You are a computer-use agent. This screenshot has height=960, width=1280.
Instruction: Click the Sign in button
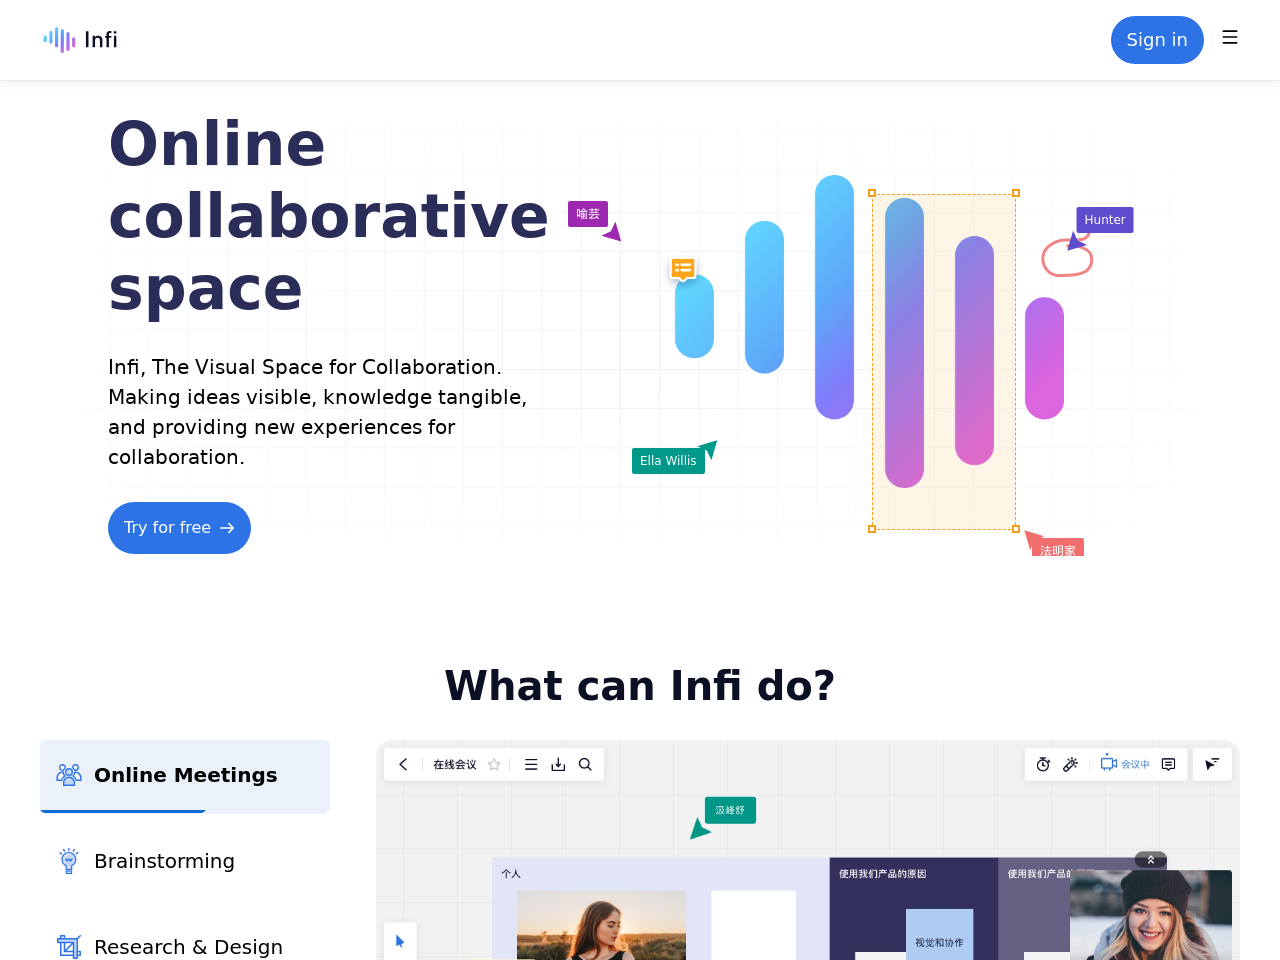click(x=1157, y=40)
